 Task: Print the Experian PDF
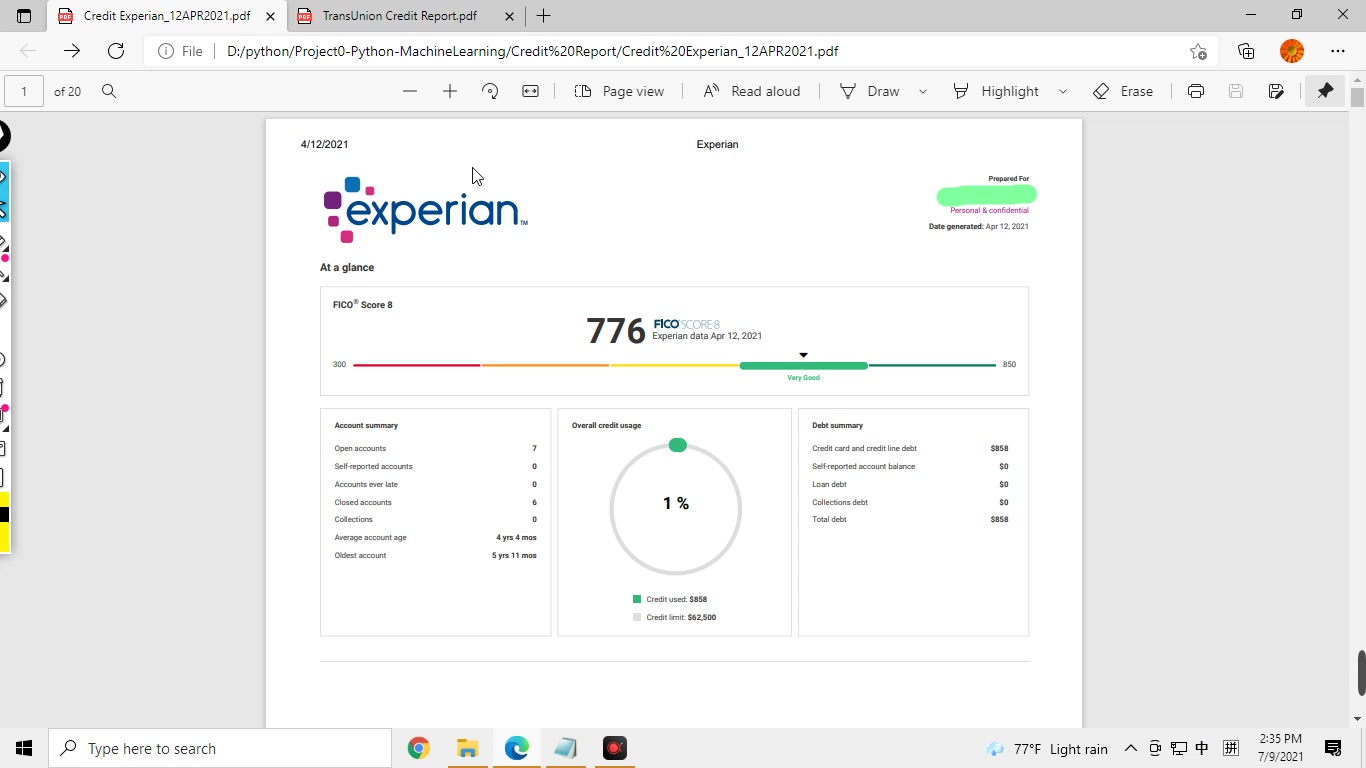[1196, 91]
